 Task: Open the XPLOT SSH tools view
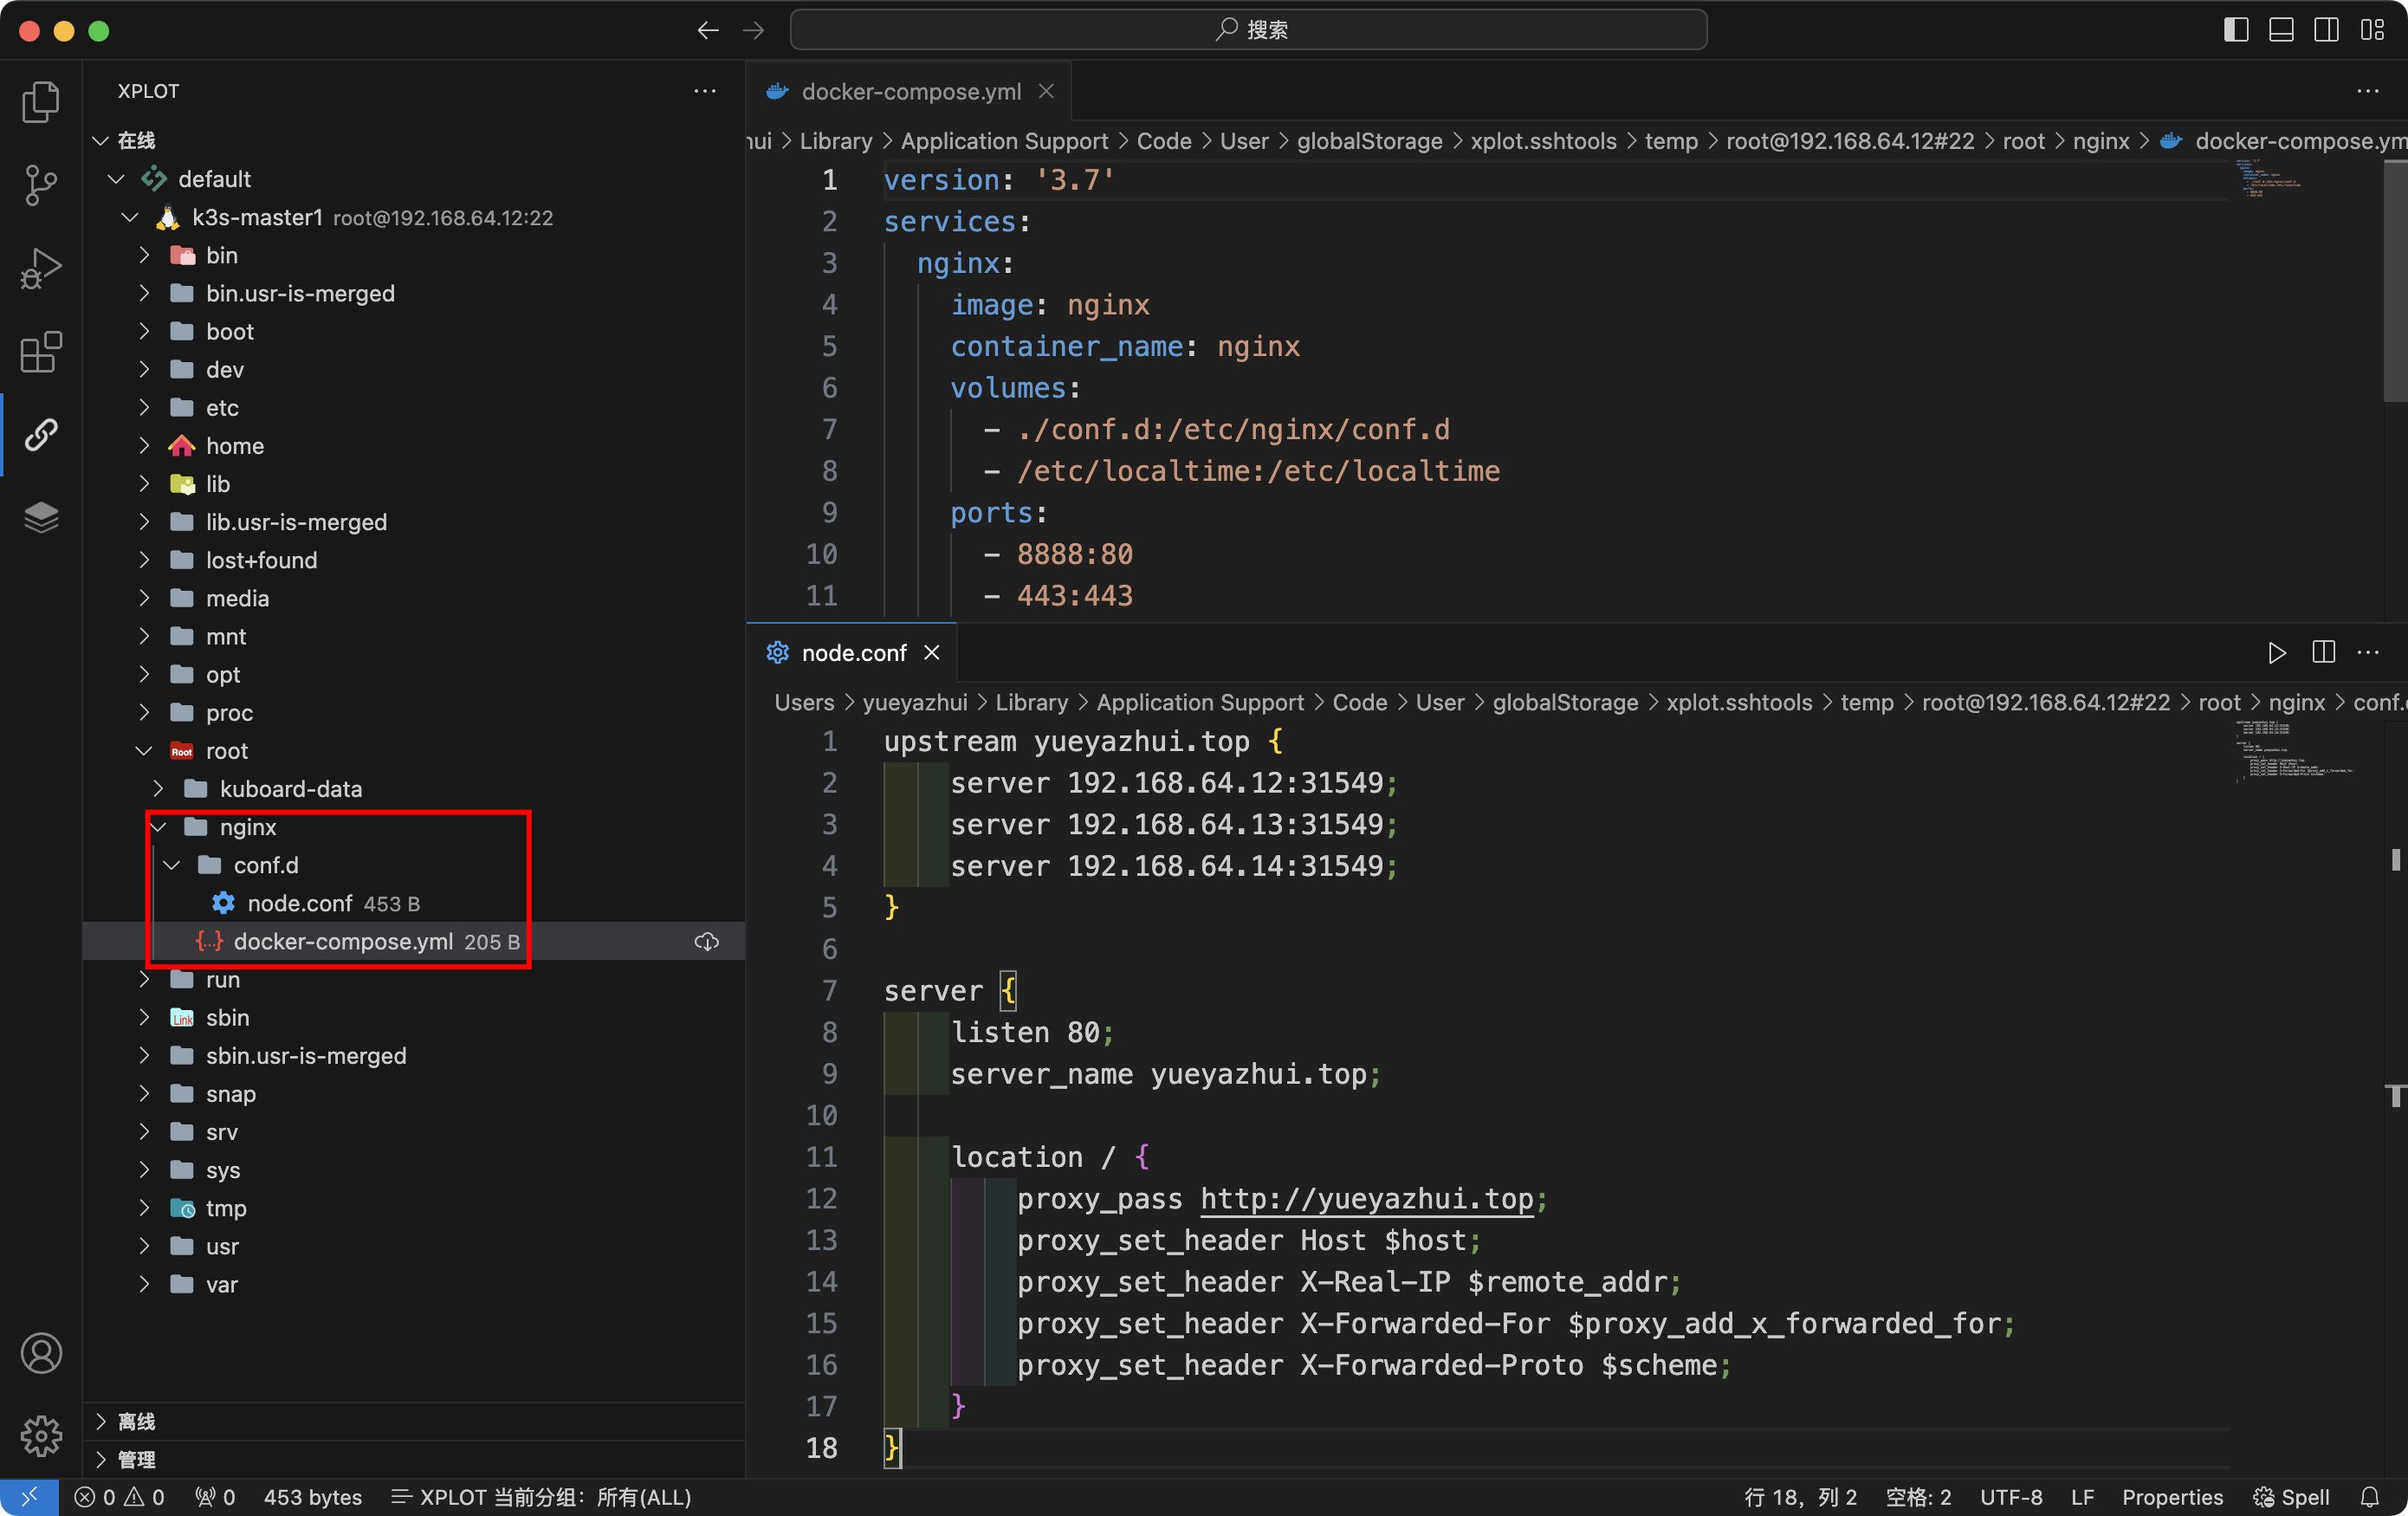pos(41,435)
